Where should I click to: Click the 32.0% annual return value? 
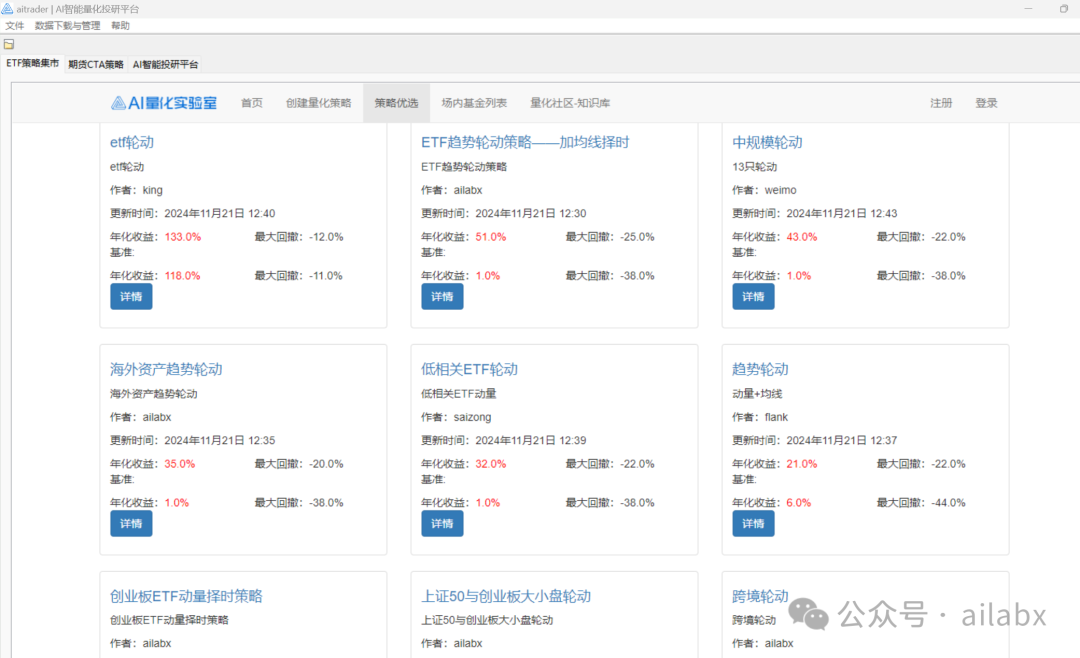(490, 464)
